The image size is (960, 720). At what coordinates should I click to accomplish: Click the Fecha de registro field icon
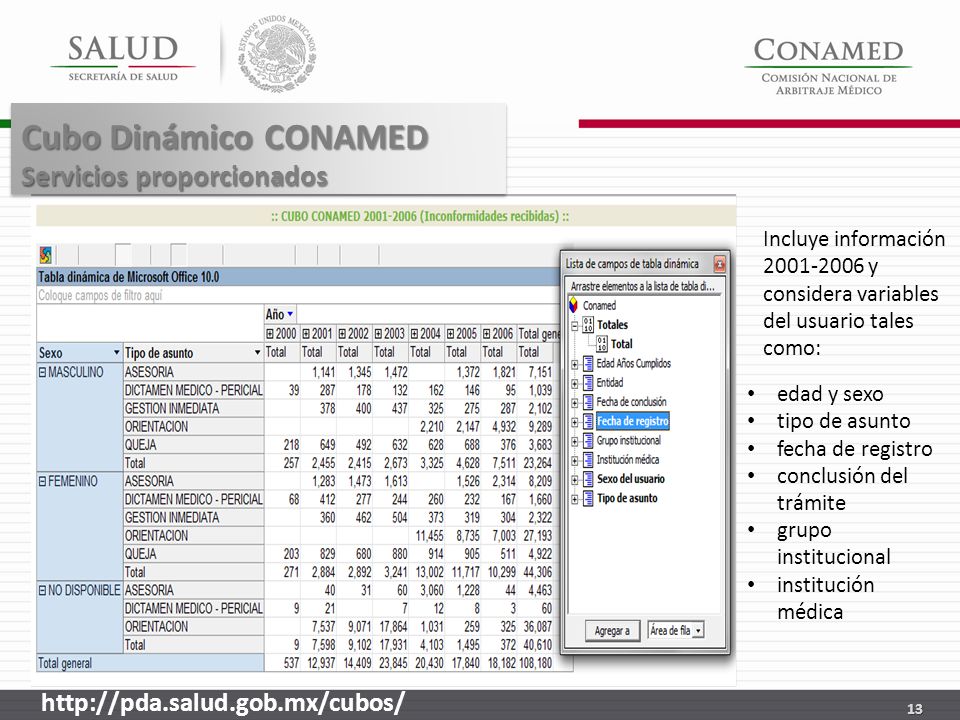tap(588, 421)
